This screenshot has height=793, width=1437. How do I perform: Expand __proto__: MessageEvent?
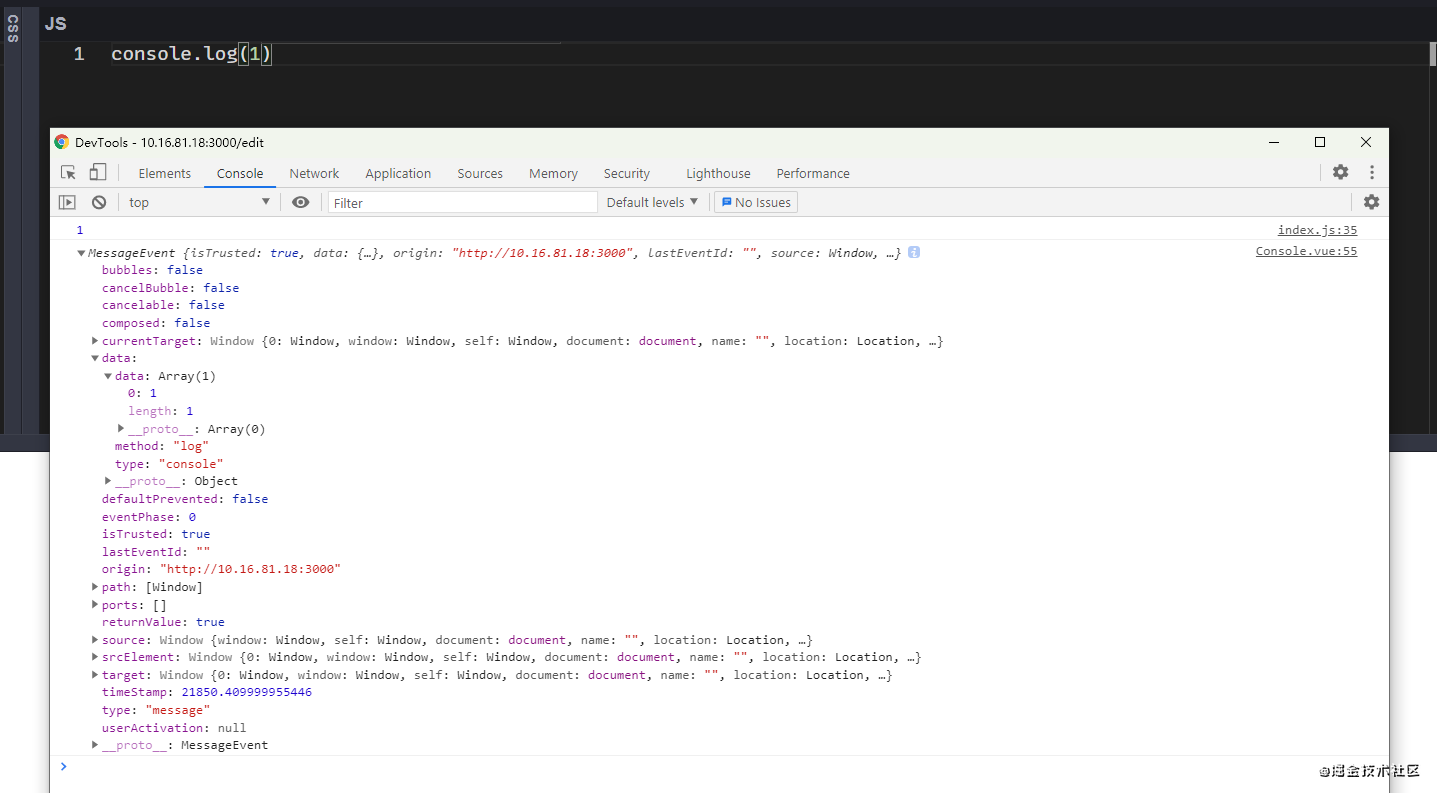coord(95,745)
